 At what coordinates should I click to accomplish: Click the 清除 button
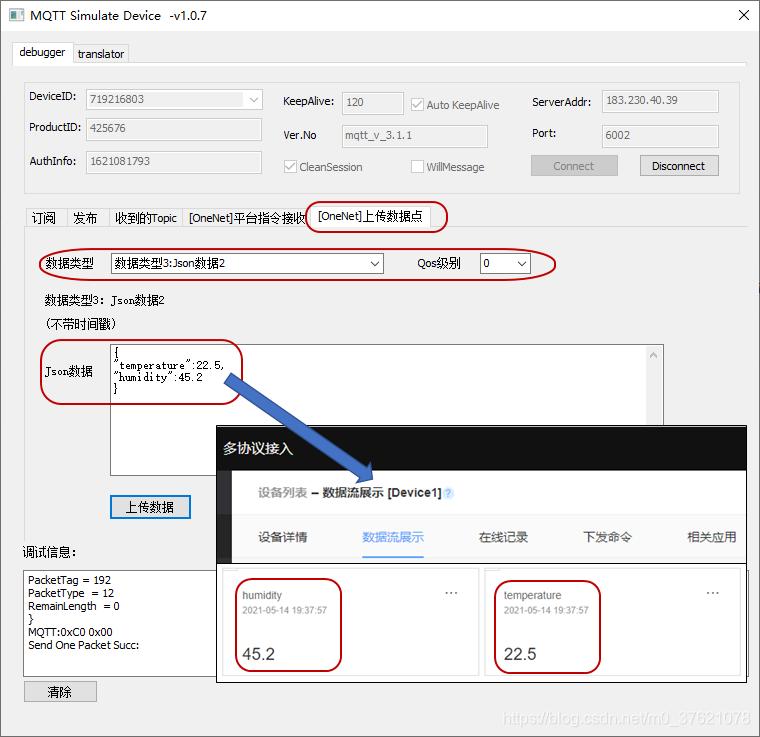[x=60, y=692]
